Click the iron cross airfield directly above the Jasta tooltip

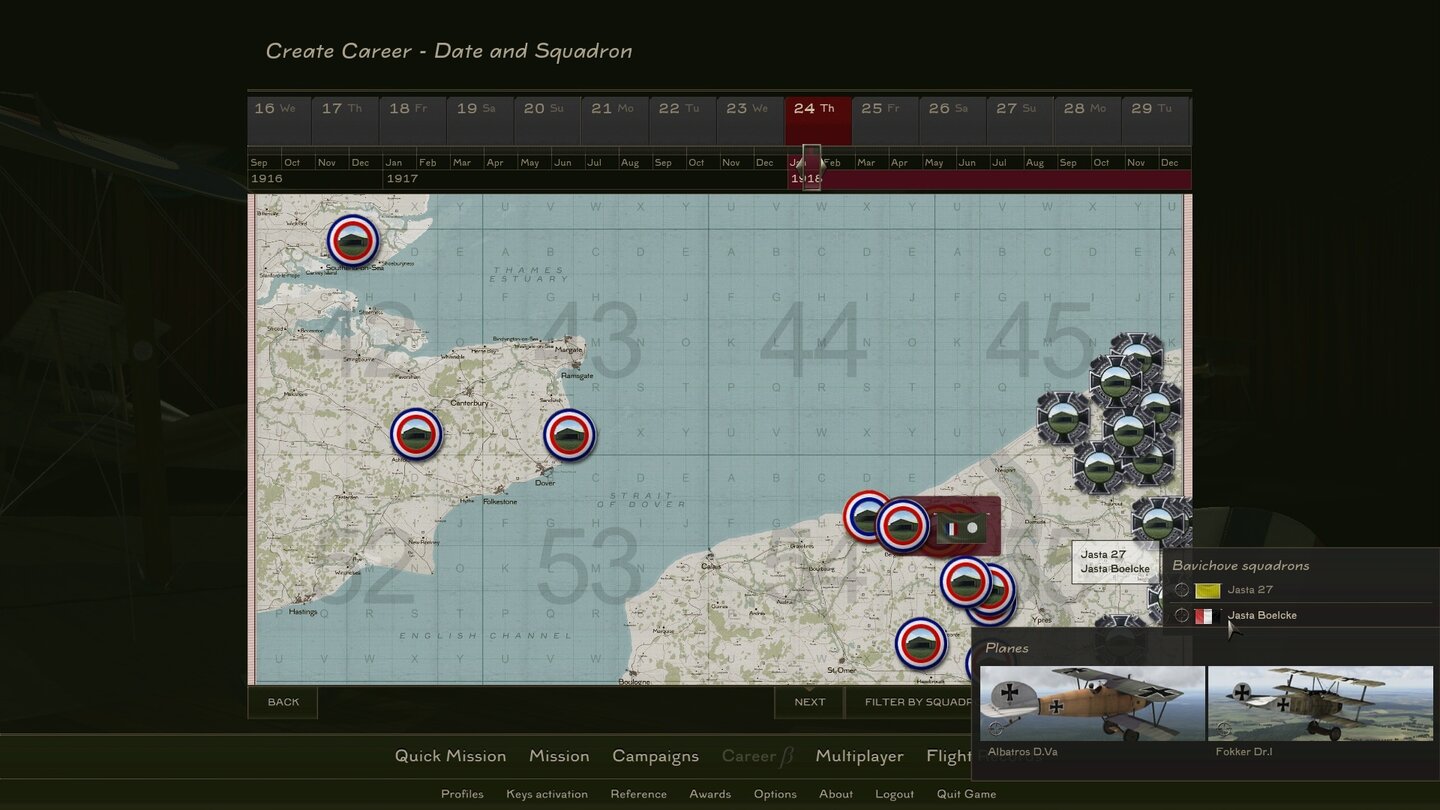[1157, 521]
